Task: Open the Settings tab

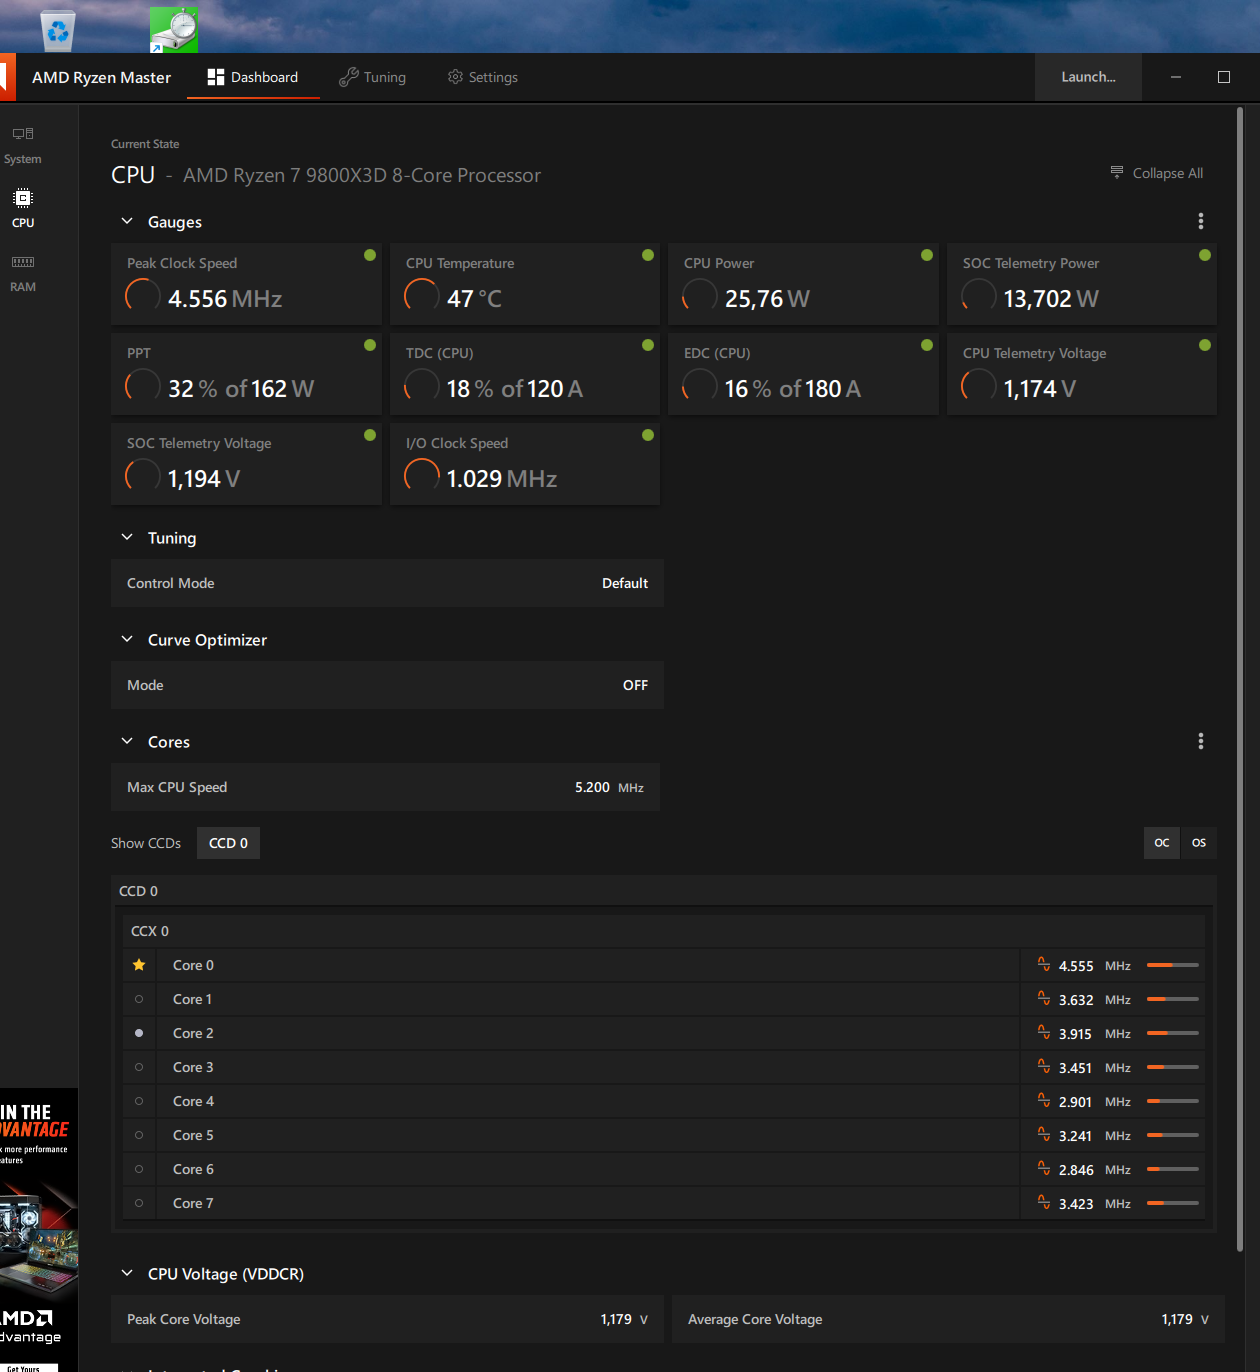Action: tap(483, 77)
